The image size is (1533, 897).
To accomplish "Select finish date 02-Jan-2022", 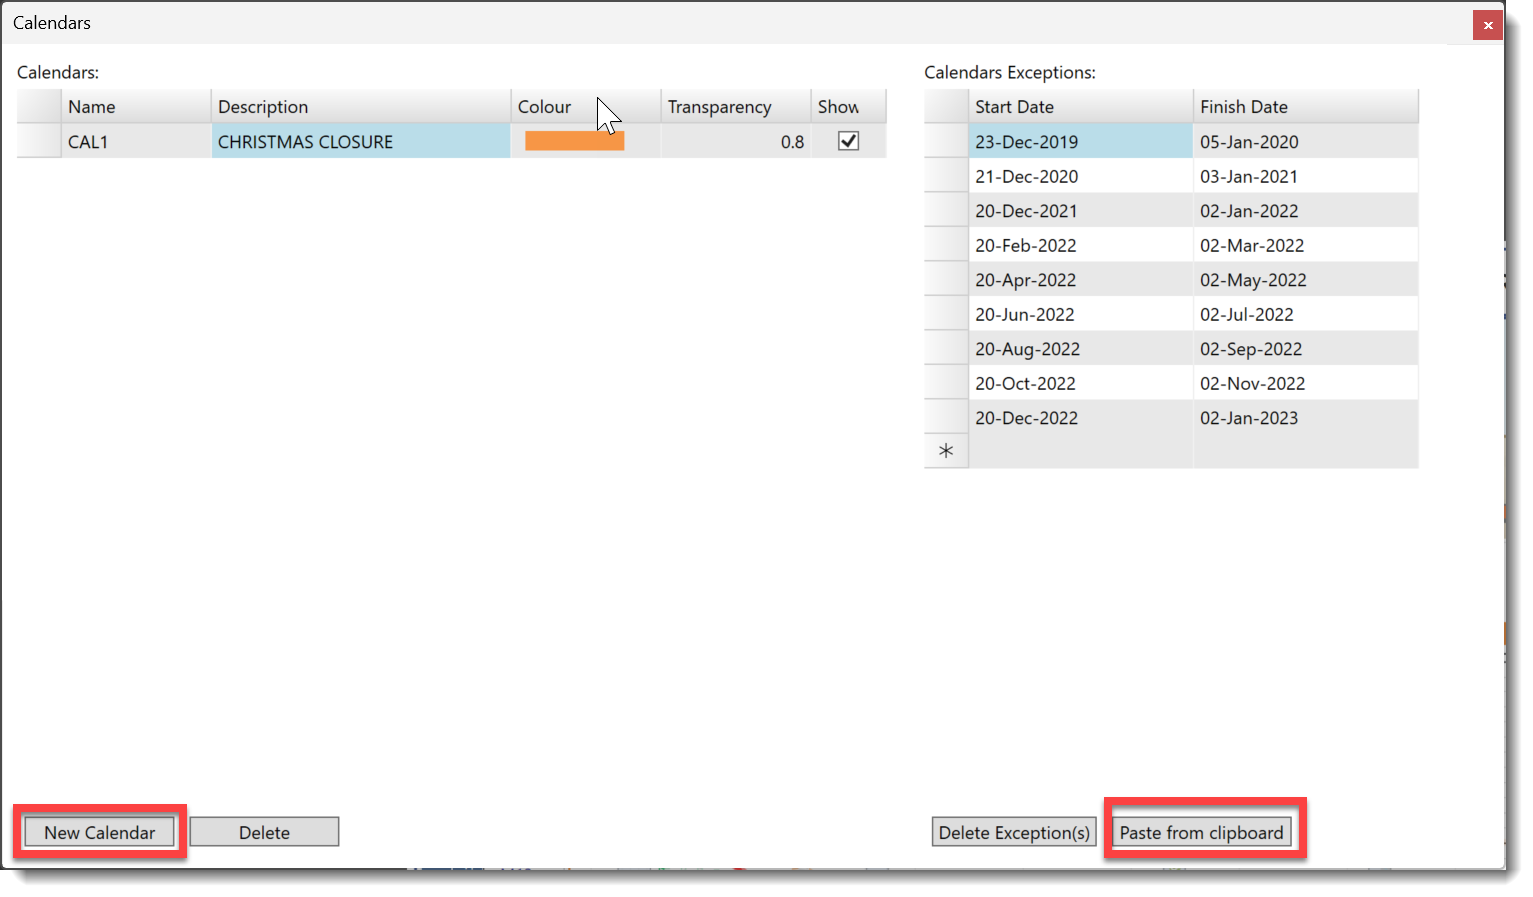I will tap(1306, 210).
